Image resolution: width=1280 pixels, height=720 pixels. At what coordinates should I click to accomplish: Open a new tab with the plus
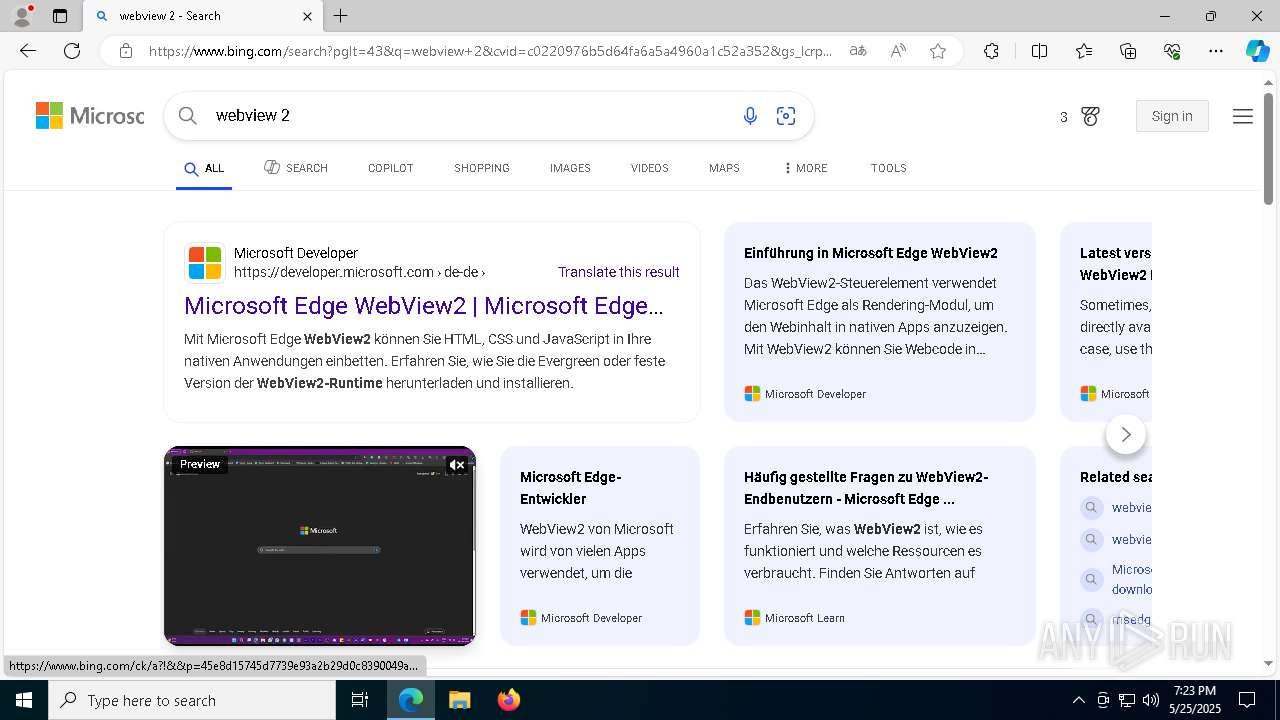tap(341, 16)
